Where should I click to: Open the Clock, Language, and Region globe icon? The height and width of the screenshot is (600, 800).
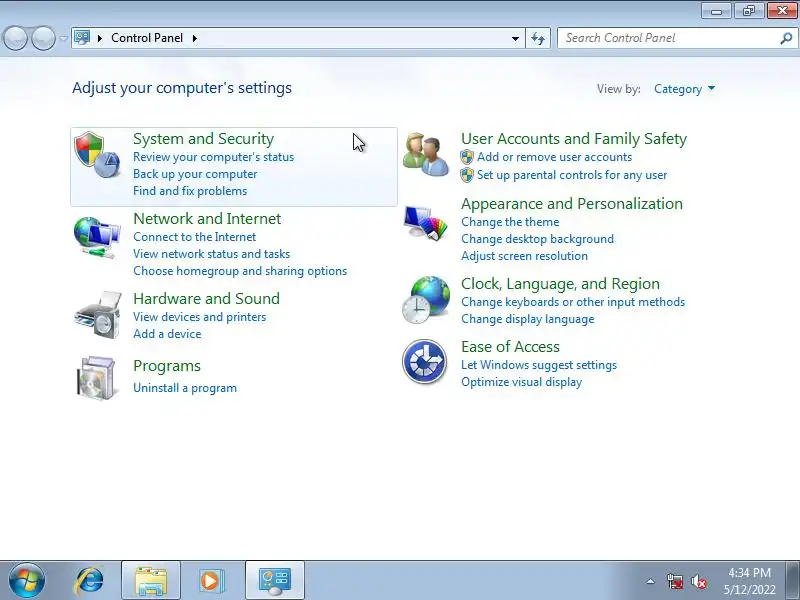pos(426,300)
